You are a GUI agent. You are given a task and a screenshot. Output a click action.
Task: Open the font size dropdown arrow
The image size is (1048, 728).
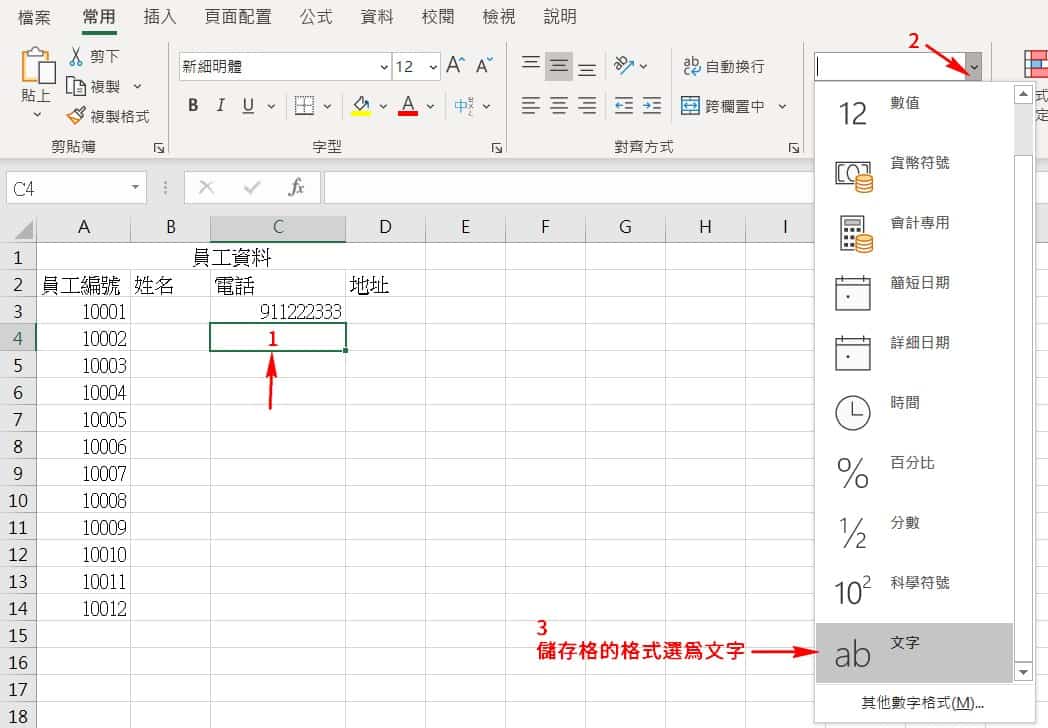(433, 67)
